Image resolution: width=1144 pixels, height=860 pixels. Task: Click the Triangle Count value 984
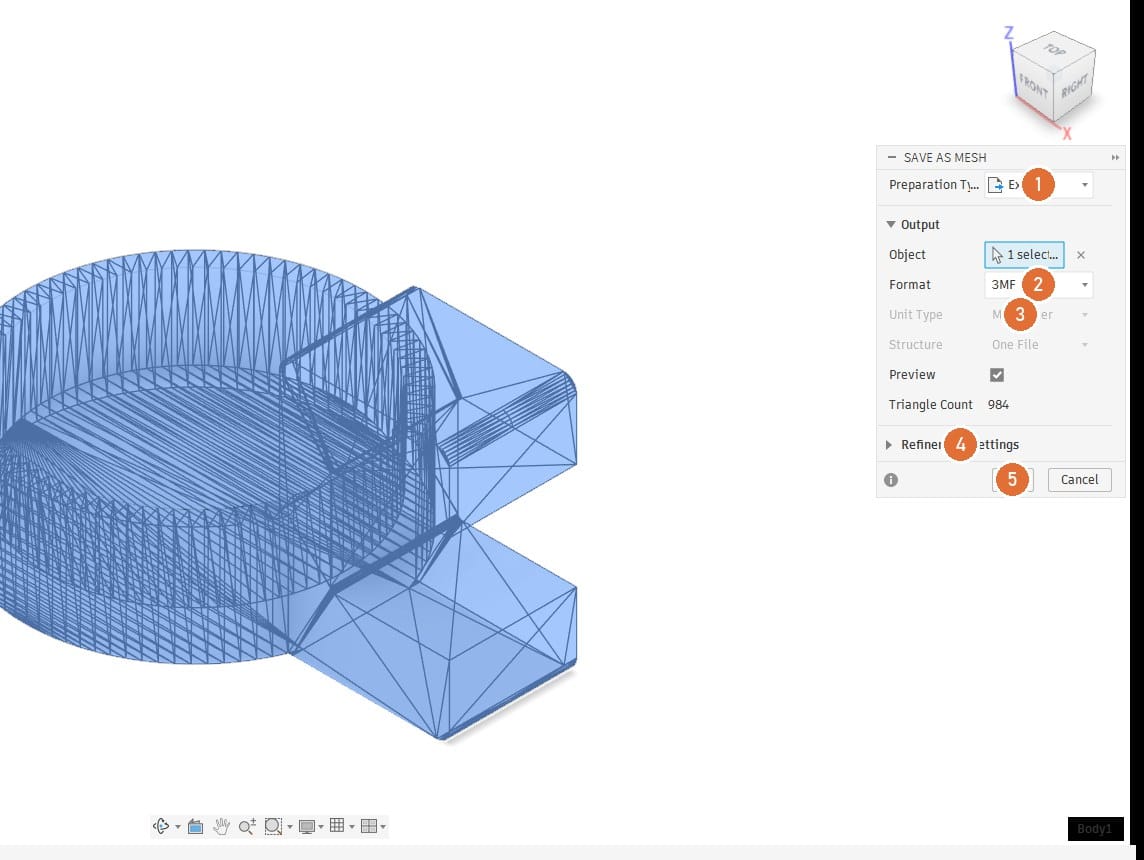pos(998,404)
